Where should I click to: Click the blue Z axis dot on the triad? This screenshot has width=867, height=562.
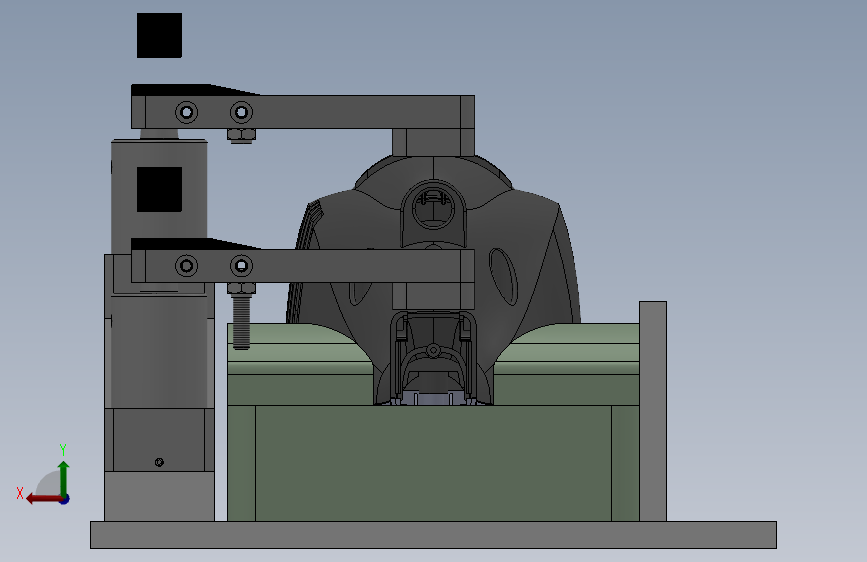65,499
